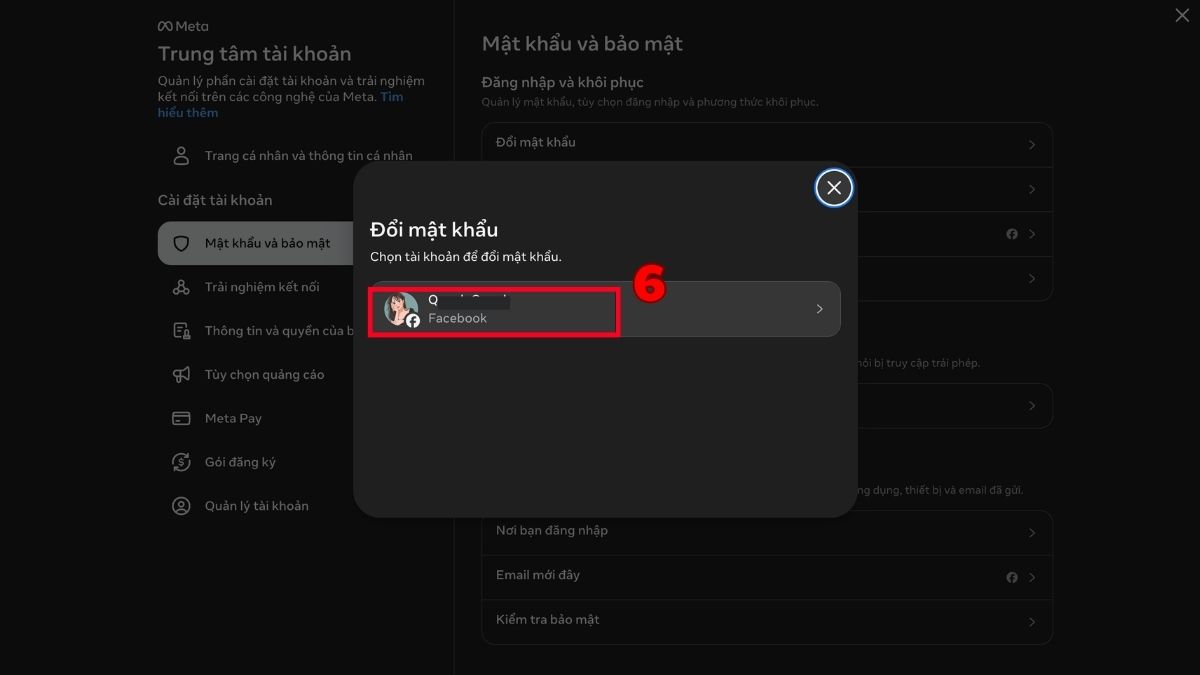This screenshot has width=1200, height=675.
Task: Open Trải nghiệm kết nối
Action: click(262, 287)
